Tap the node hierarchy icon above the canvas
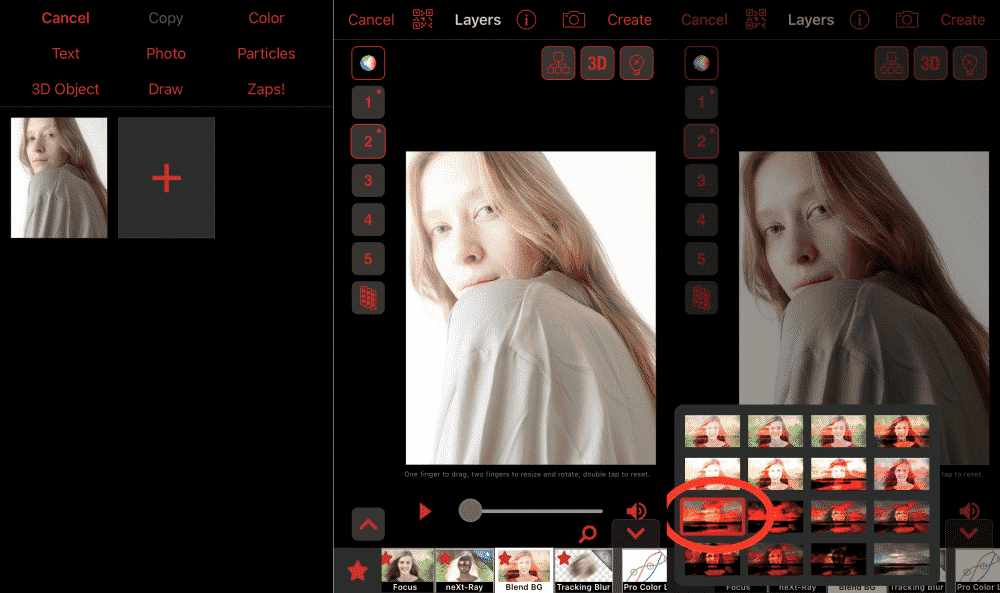Image resolution: width=1000 pixels, height=593 pixels. (558, 62)
